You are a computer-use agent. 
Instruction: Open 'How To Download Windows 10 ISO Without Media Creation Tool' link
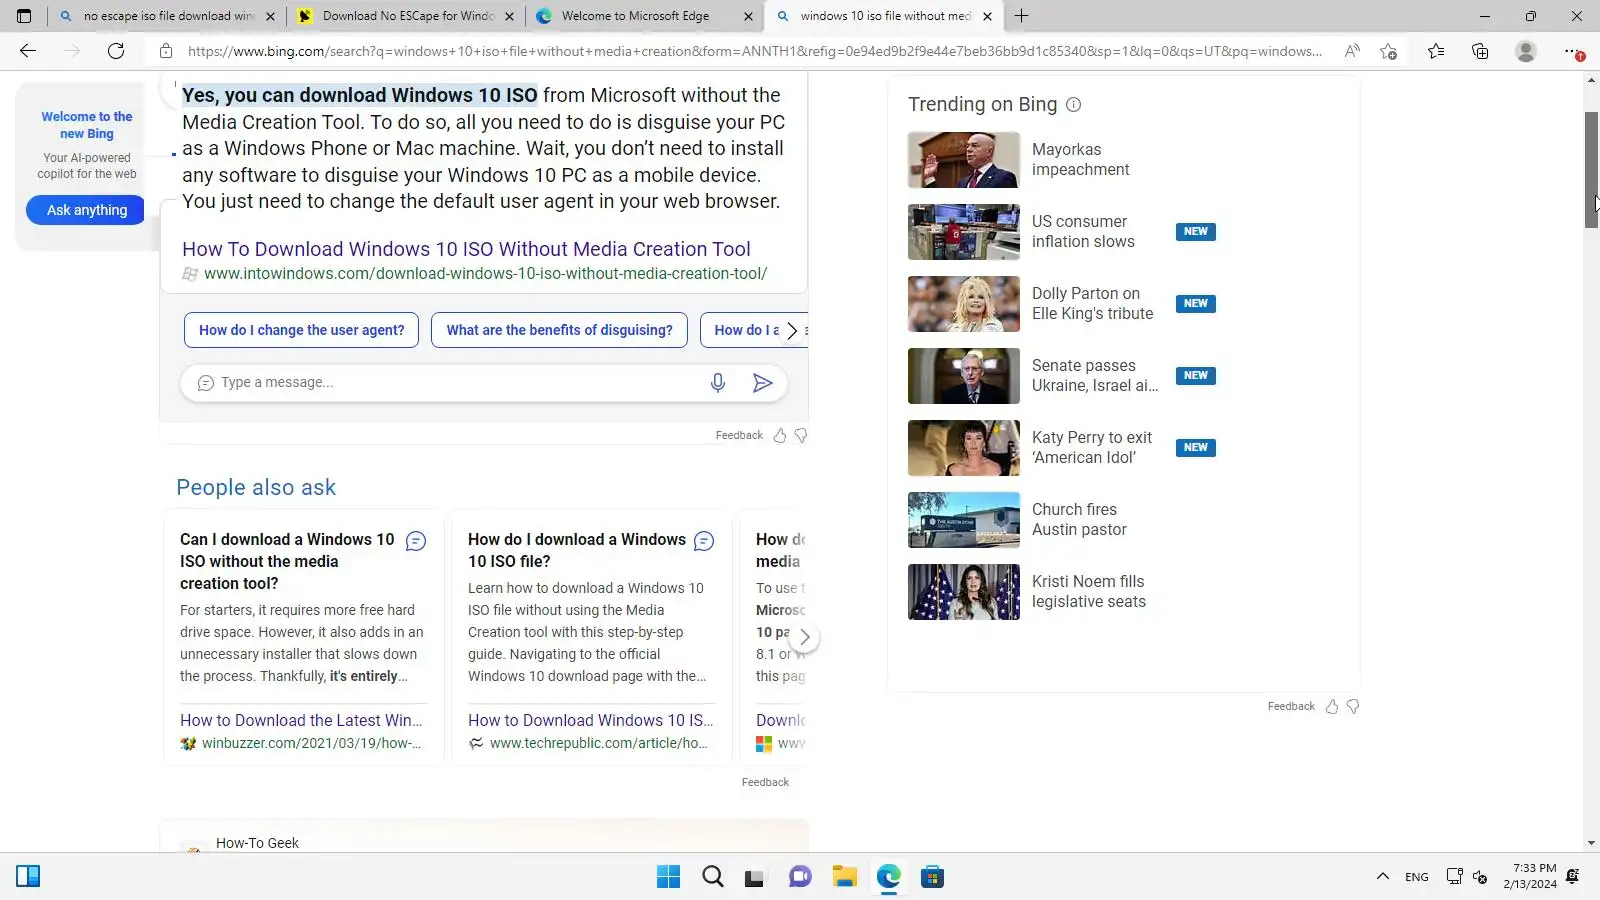point(466,249)
